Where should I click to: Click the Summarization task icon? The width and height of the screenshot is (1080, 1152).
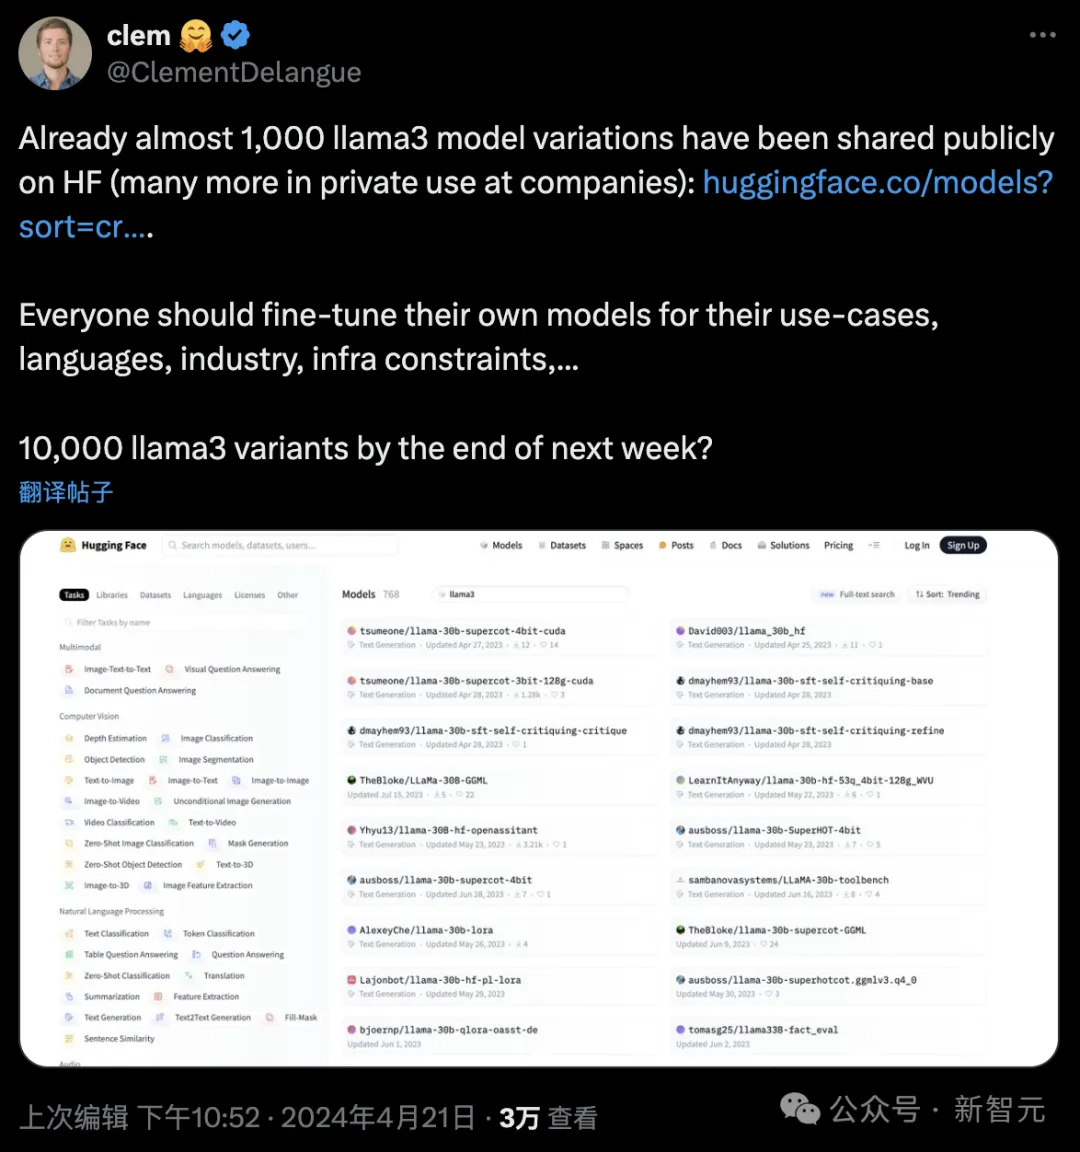[69, 996]
